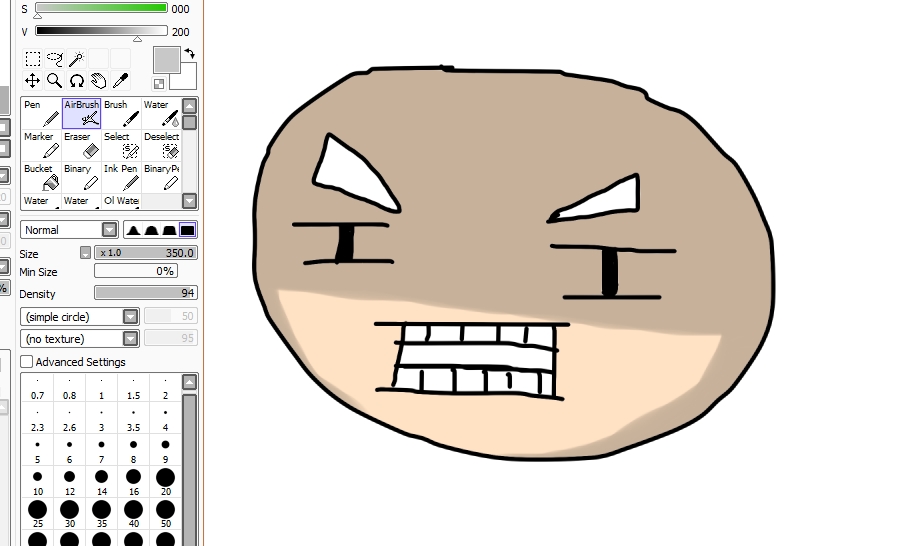Viewport: 904px width, 546px height.
Task: Select the zoom magnifier tool
Action: (x=55, y=81)
